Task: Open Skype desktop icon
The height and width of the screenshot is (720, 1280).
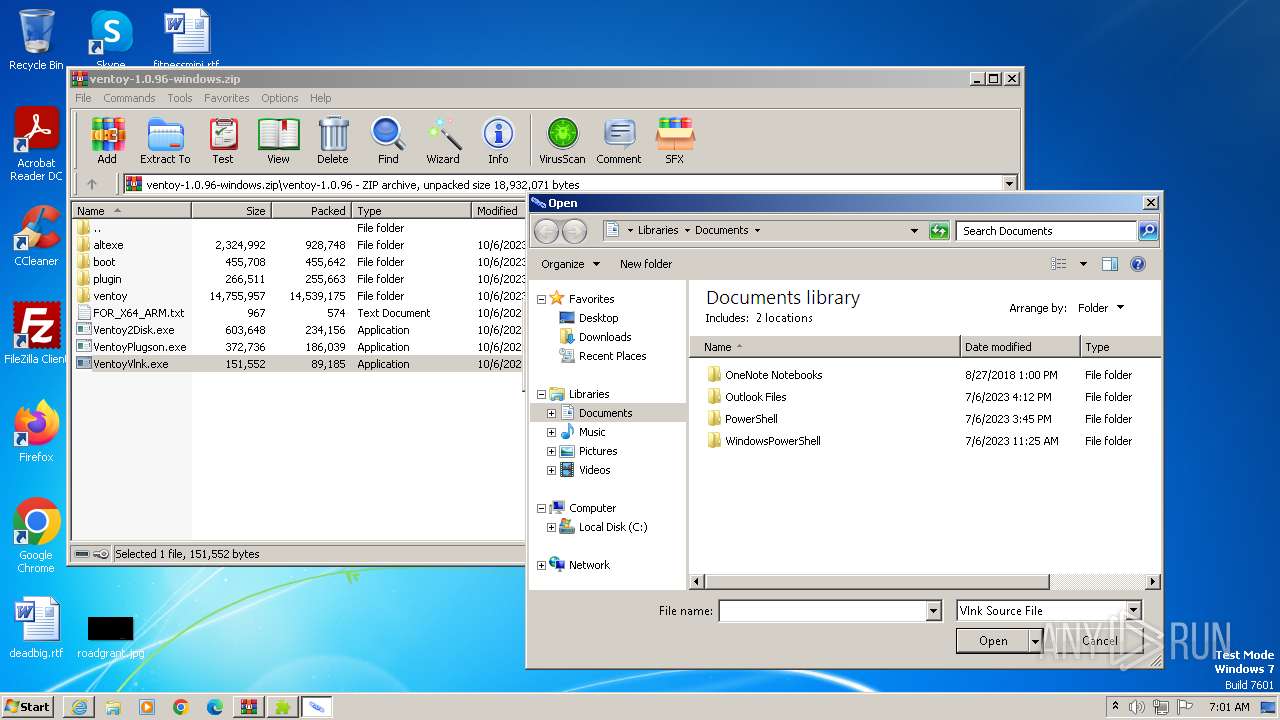Action: 111,40
